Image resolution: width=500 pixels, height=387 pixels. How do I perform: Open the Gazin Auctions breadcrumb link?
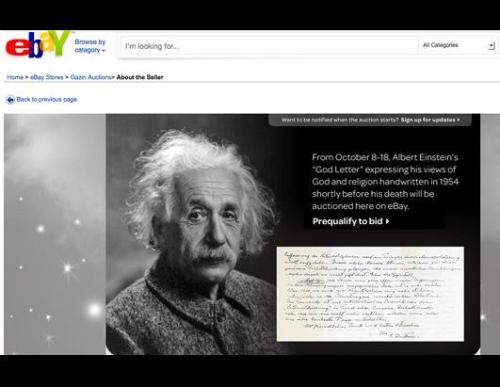tap(91, 77)
